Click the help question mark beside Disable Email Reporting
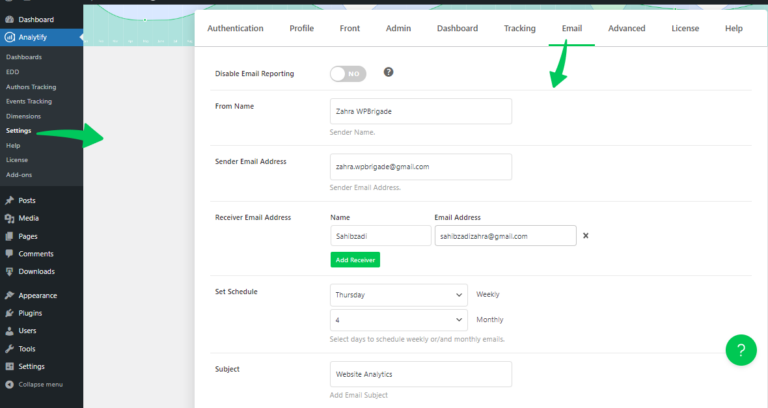Image resolution: width=768 pixels, height=408 pixels. coord(388,72)
